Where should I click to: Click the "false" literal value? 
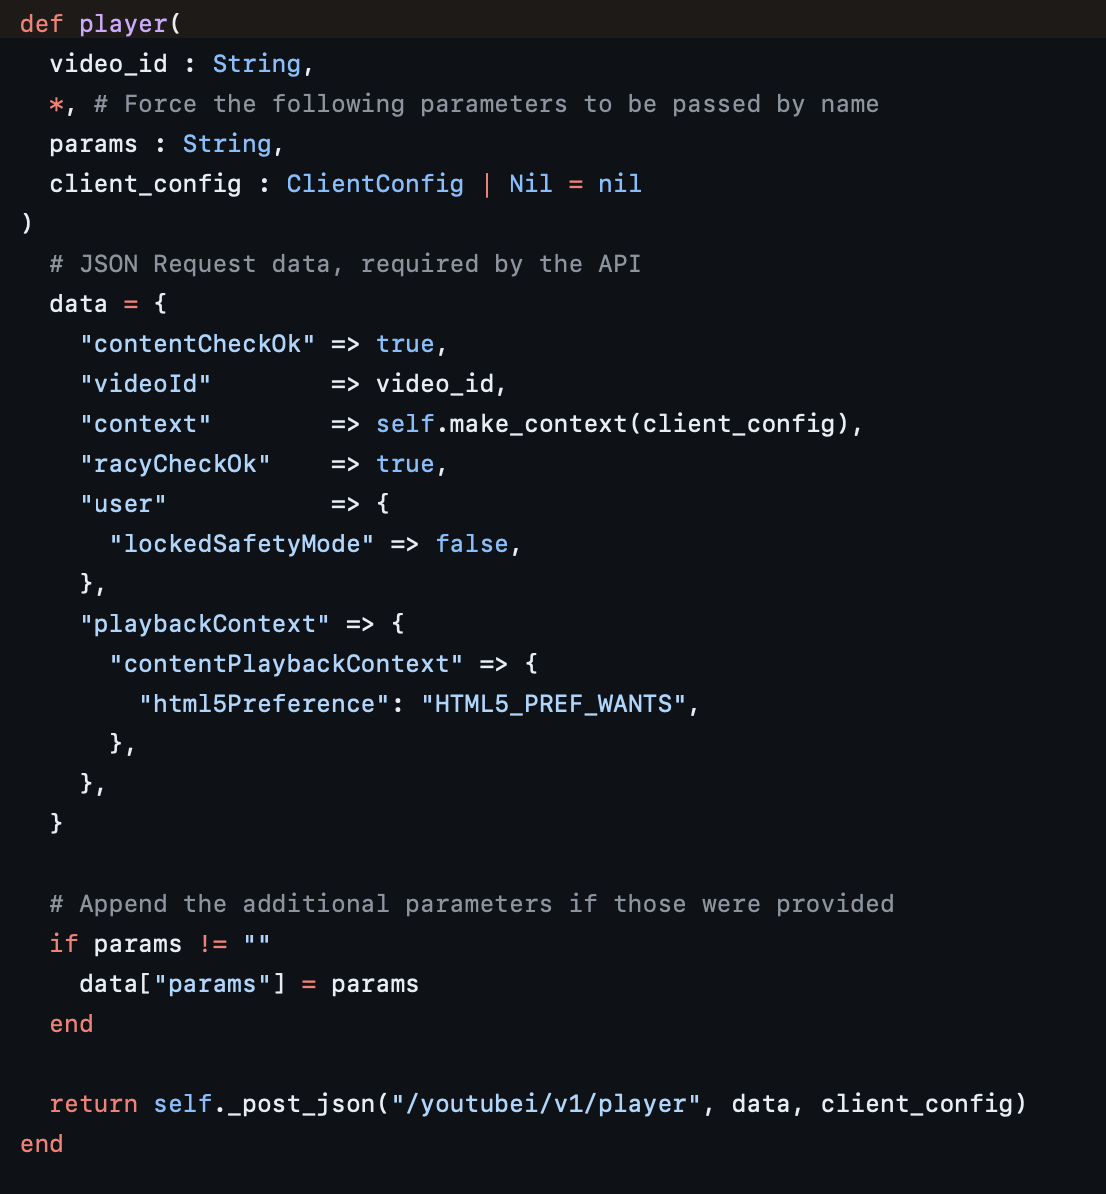[472, 544]
